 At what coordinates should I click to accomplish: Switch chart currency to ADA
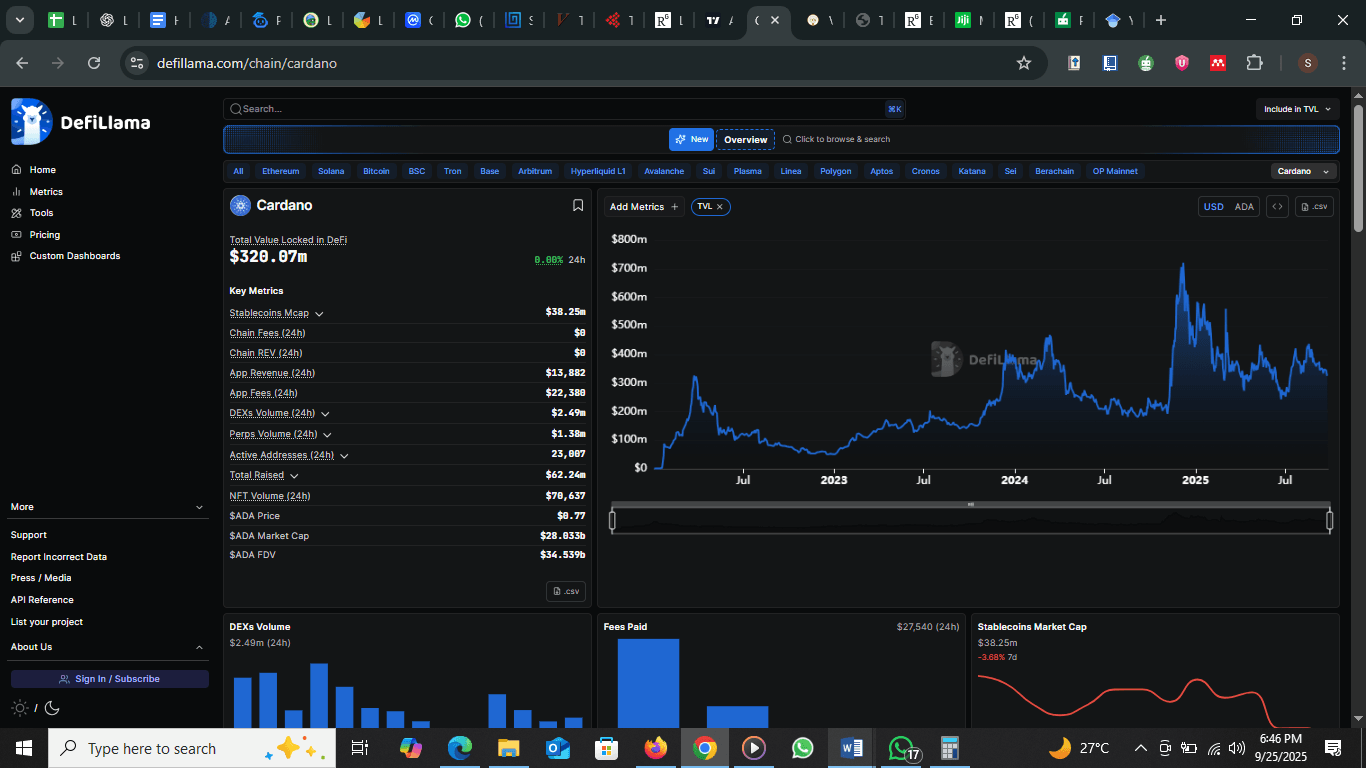1244,207
